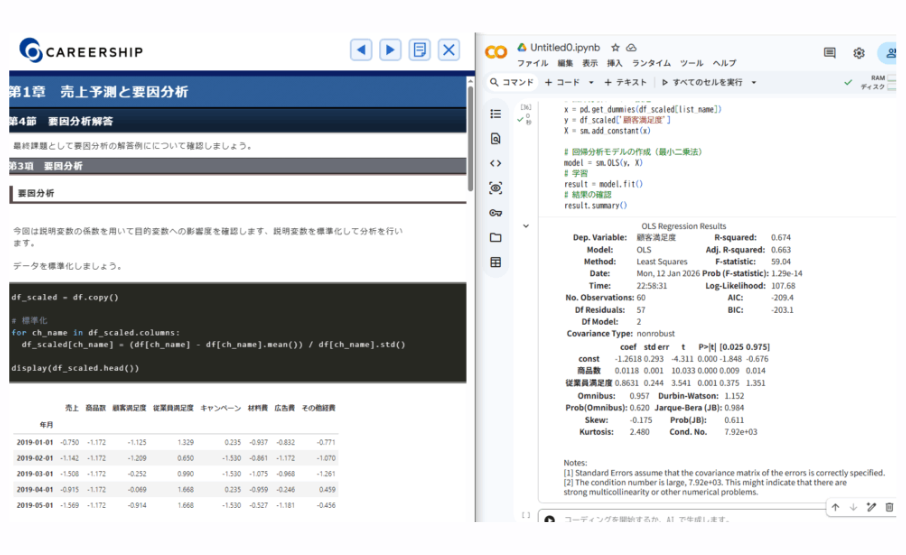This screenshot has width=906, height=555.
Task: Advance to next CAREERSHIP lesson page
Action: pos(391,50)
